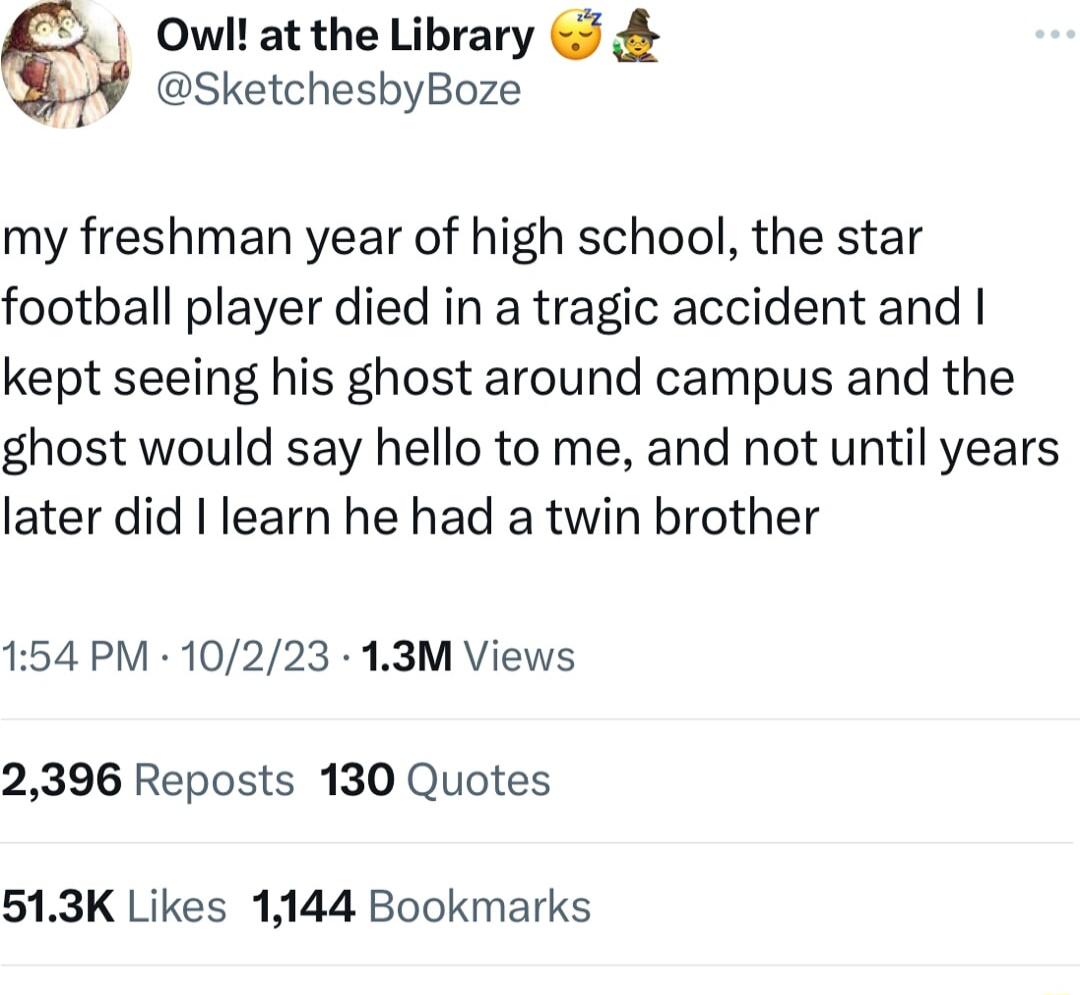
Task: Click the Reposts label
Action: coord(213,779)
